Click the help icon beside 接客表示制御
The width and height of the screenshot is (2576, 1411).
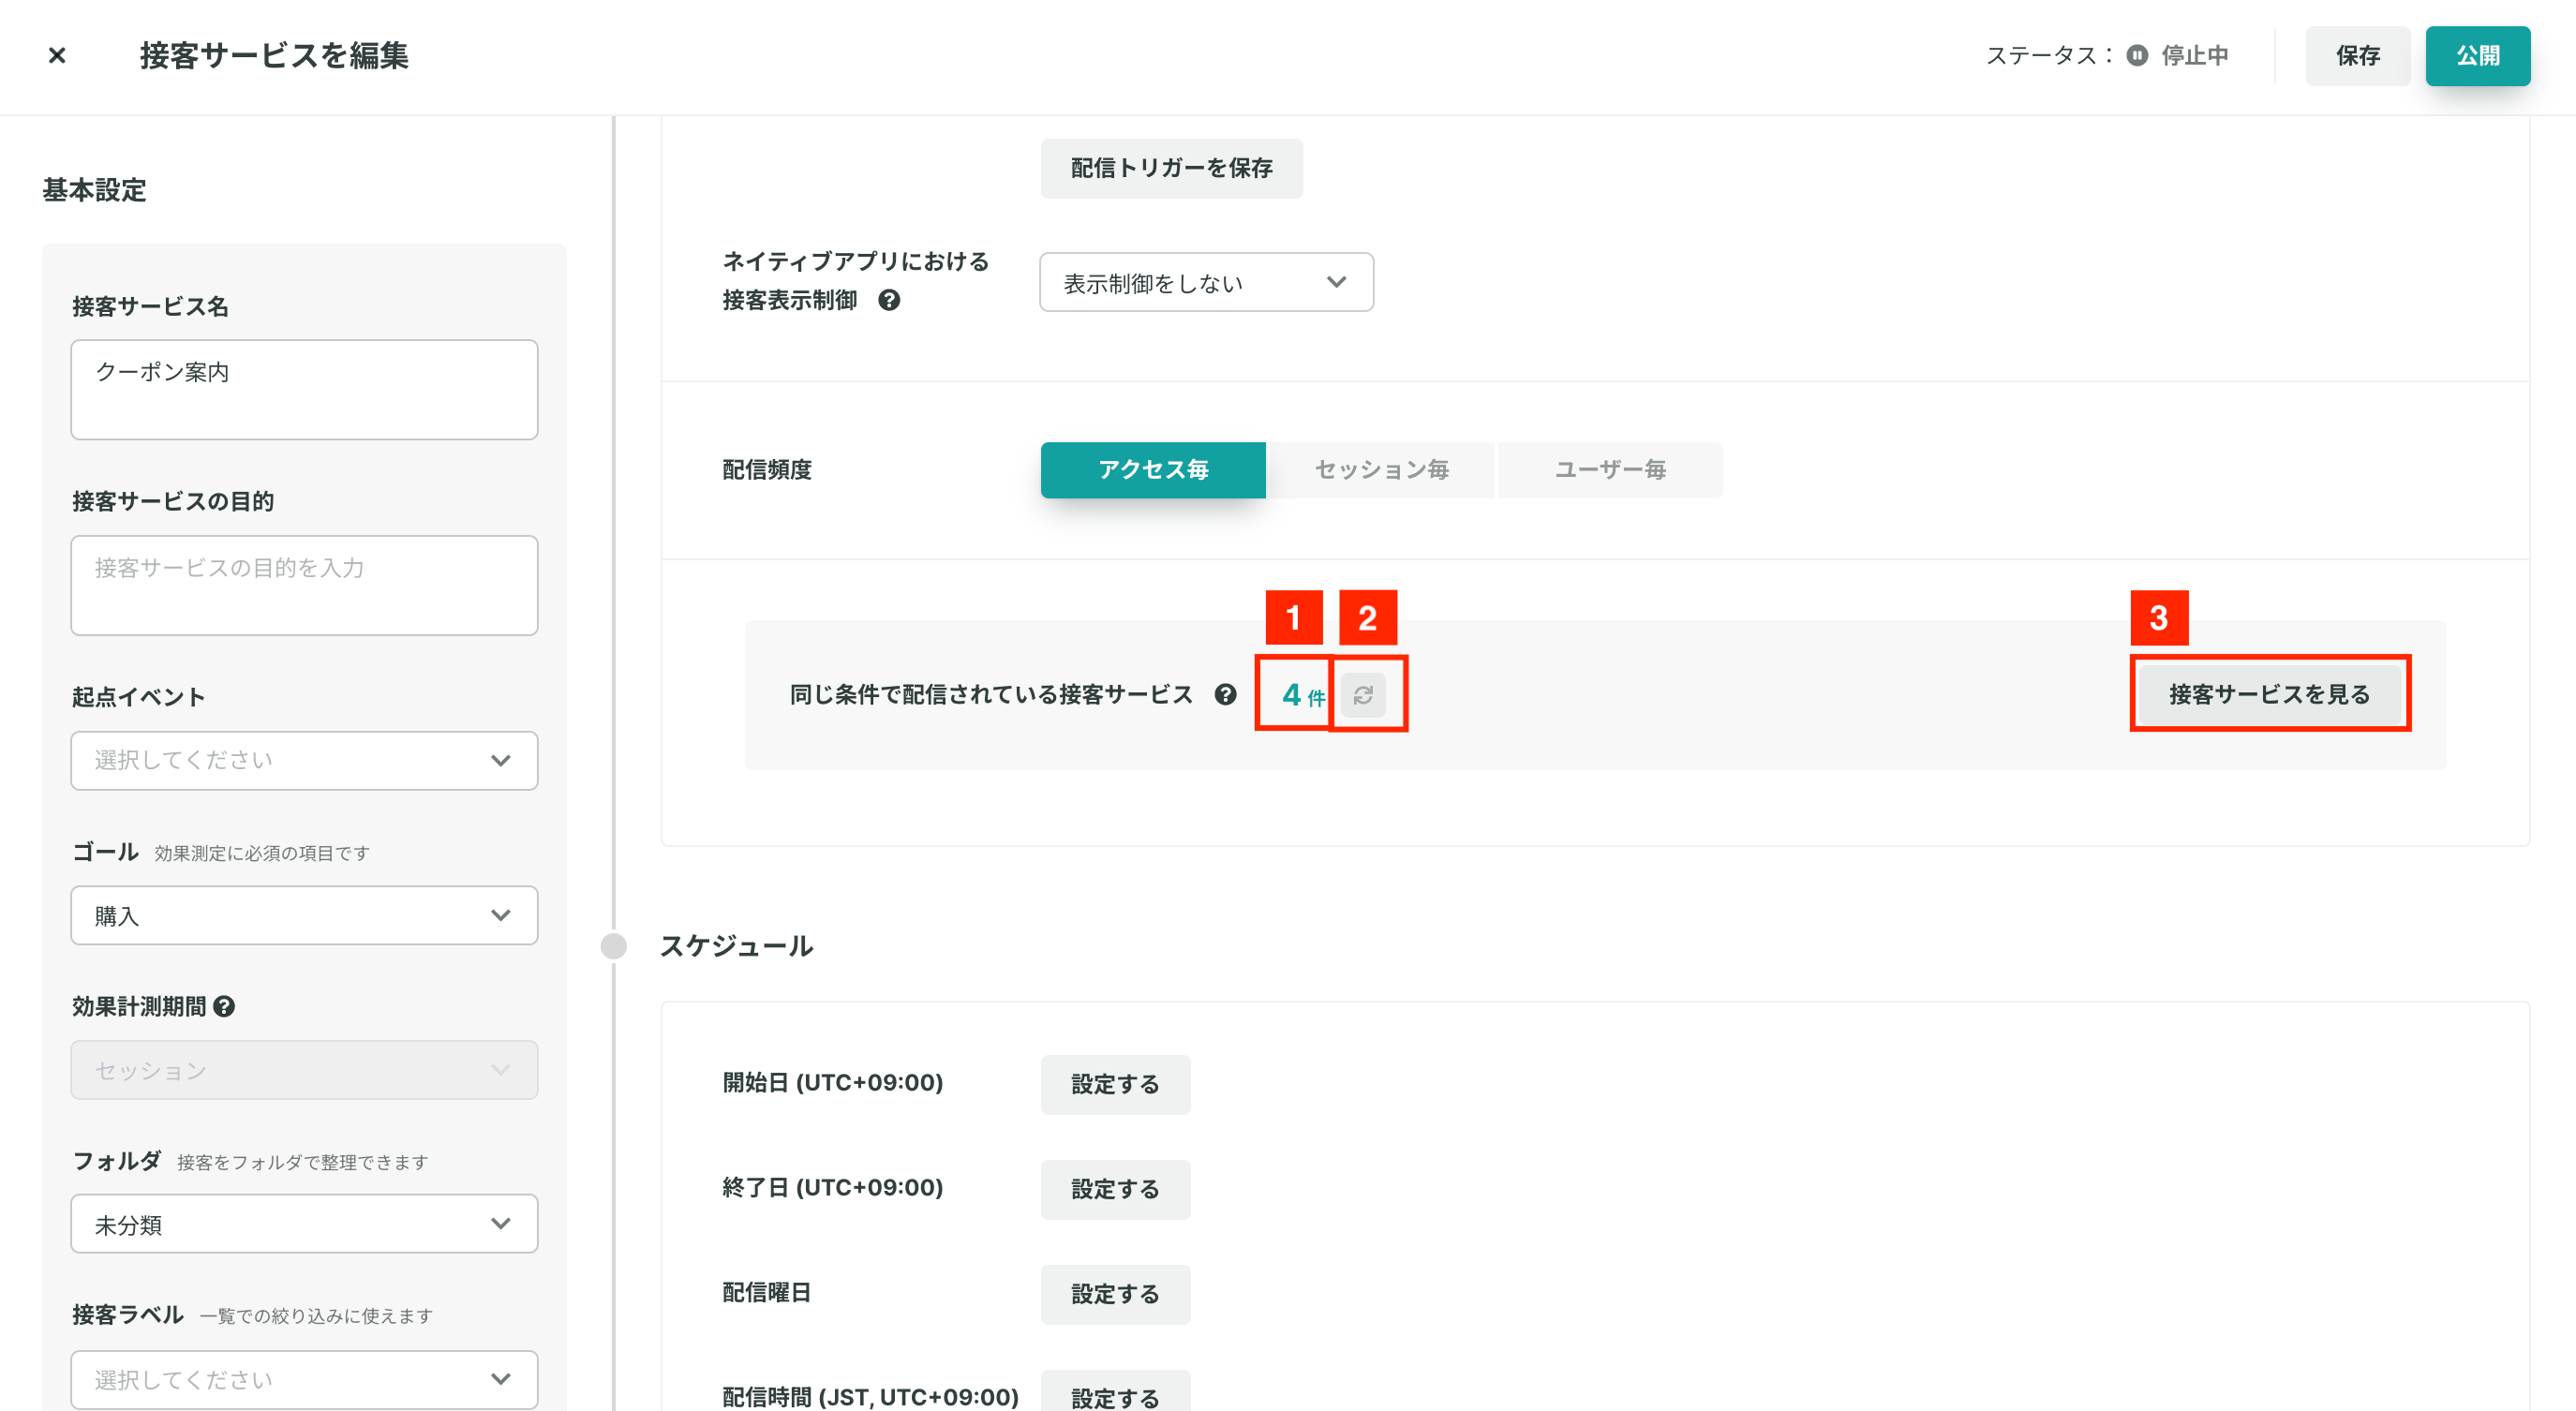click(x=889, y=300)
